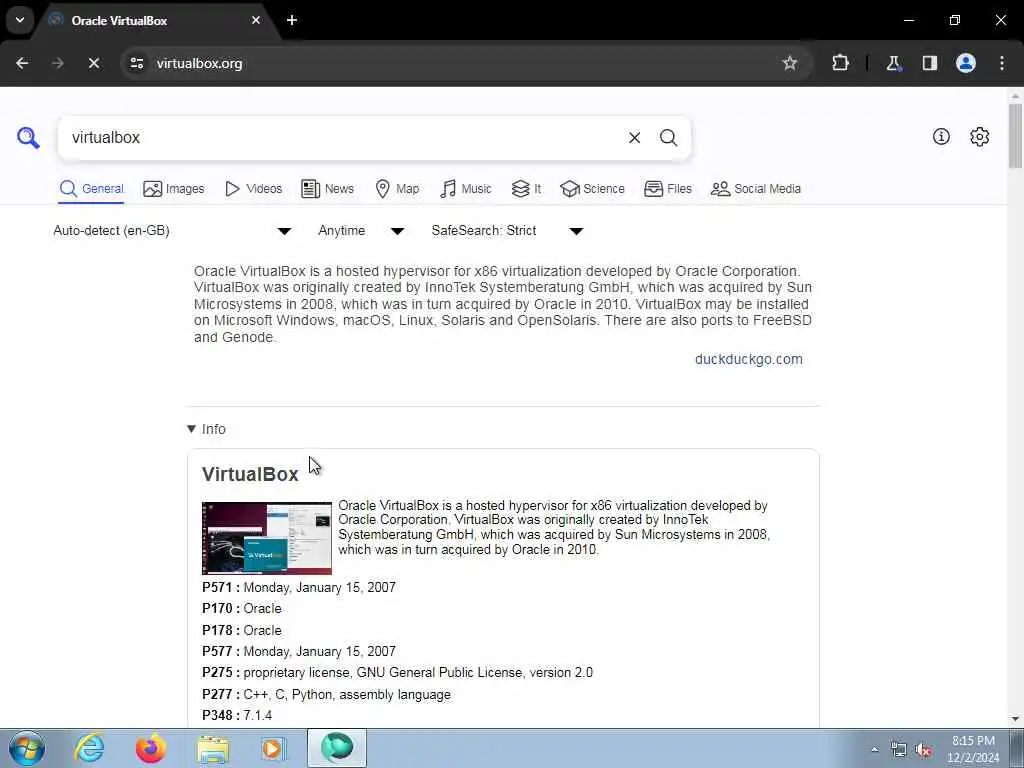The width and height of the screenshot is (1024, 768).
Task: Open Chrome three-dot menu
Action: [x=1002, y=63]
